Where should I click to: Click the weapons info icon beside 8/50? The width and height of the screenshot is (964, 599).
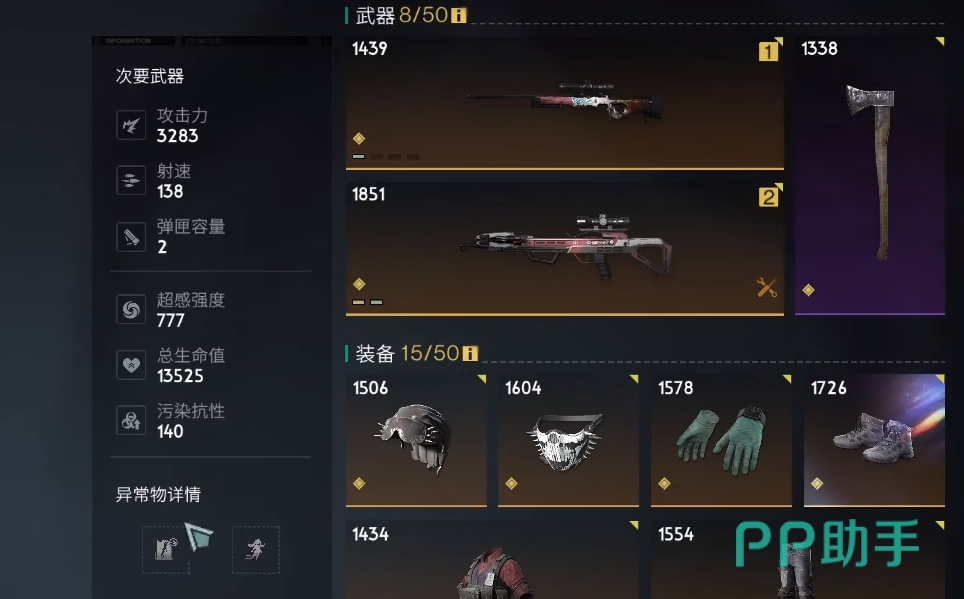[459, 15]
